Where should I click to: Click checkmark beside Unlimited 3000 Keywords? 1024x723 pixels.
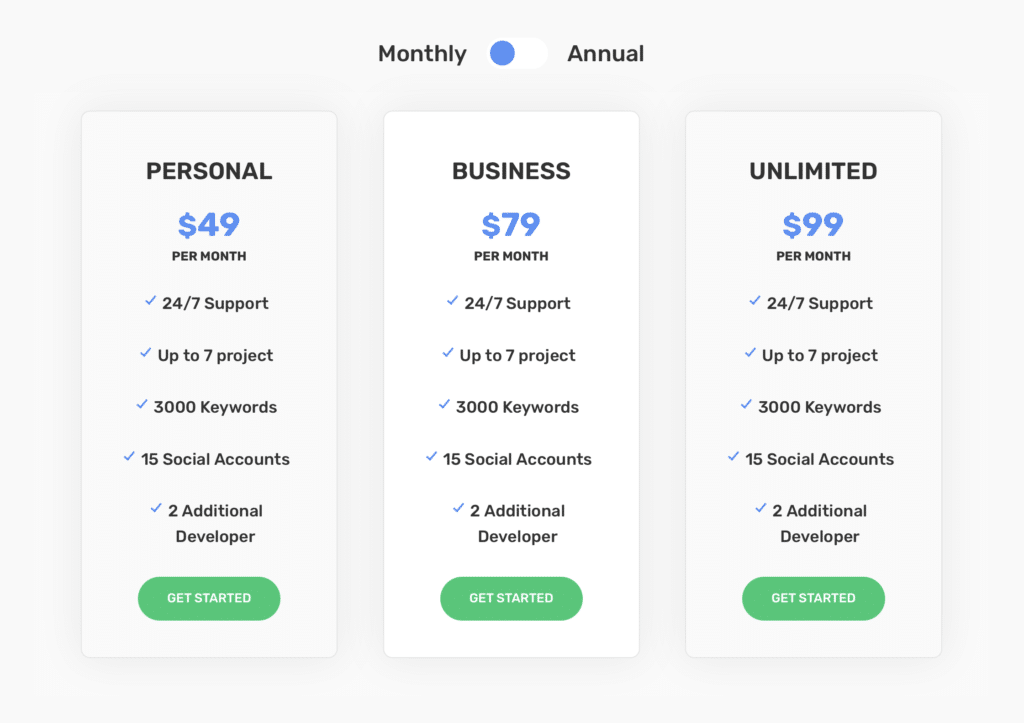click(746, 404)
